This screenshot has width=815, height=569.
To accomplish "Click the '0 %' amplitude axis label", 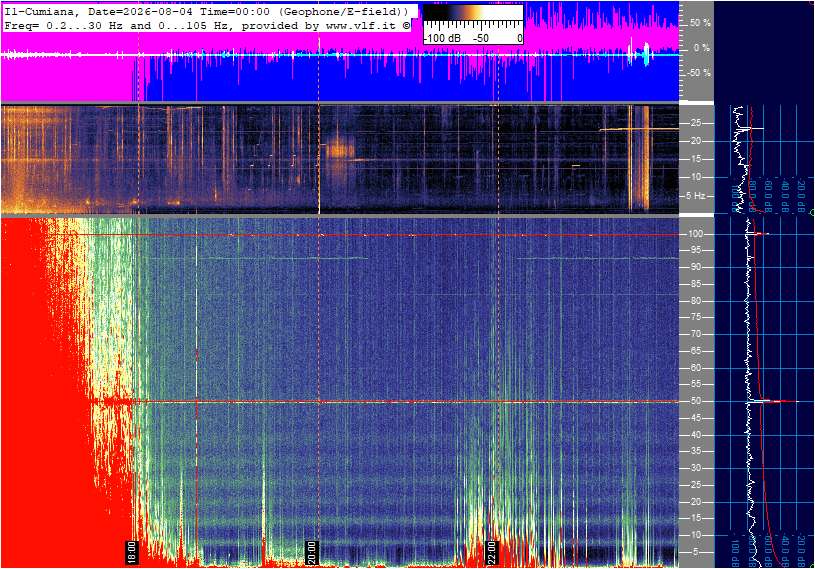I will tap(702, 48).
